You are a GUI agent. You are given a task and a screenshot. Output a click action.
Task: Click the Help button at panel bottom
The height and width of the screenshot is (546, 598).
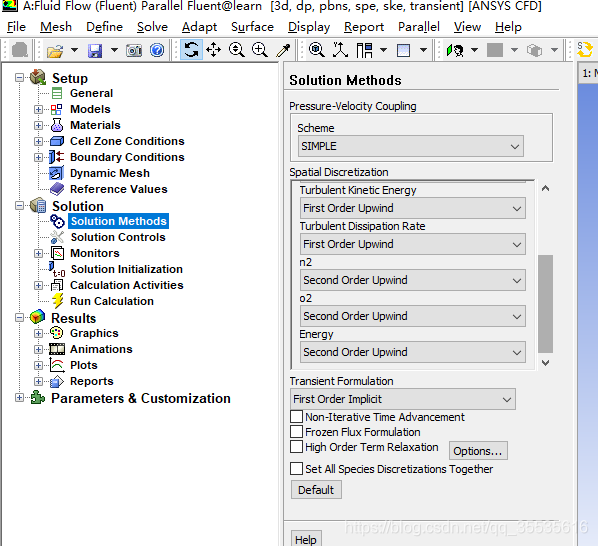(x=306, y=538)
